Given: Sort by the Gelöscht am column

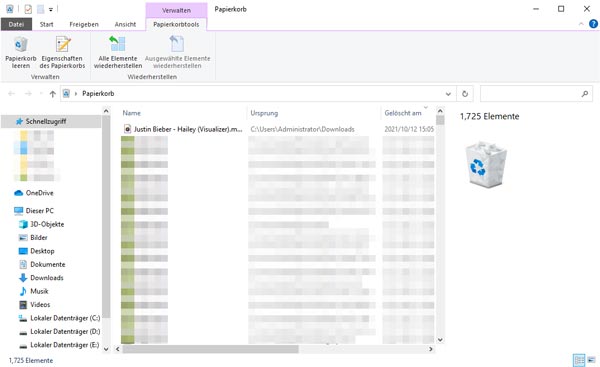Looking at the screenshot, I should pyautogui.click(x=403, y=113).
